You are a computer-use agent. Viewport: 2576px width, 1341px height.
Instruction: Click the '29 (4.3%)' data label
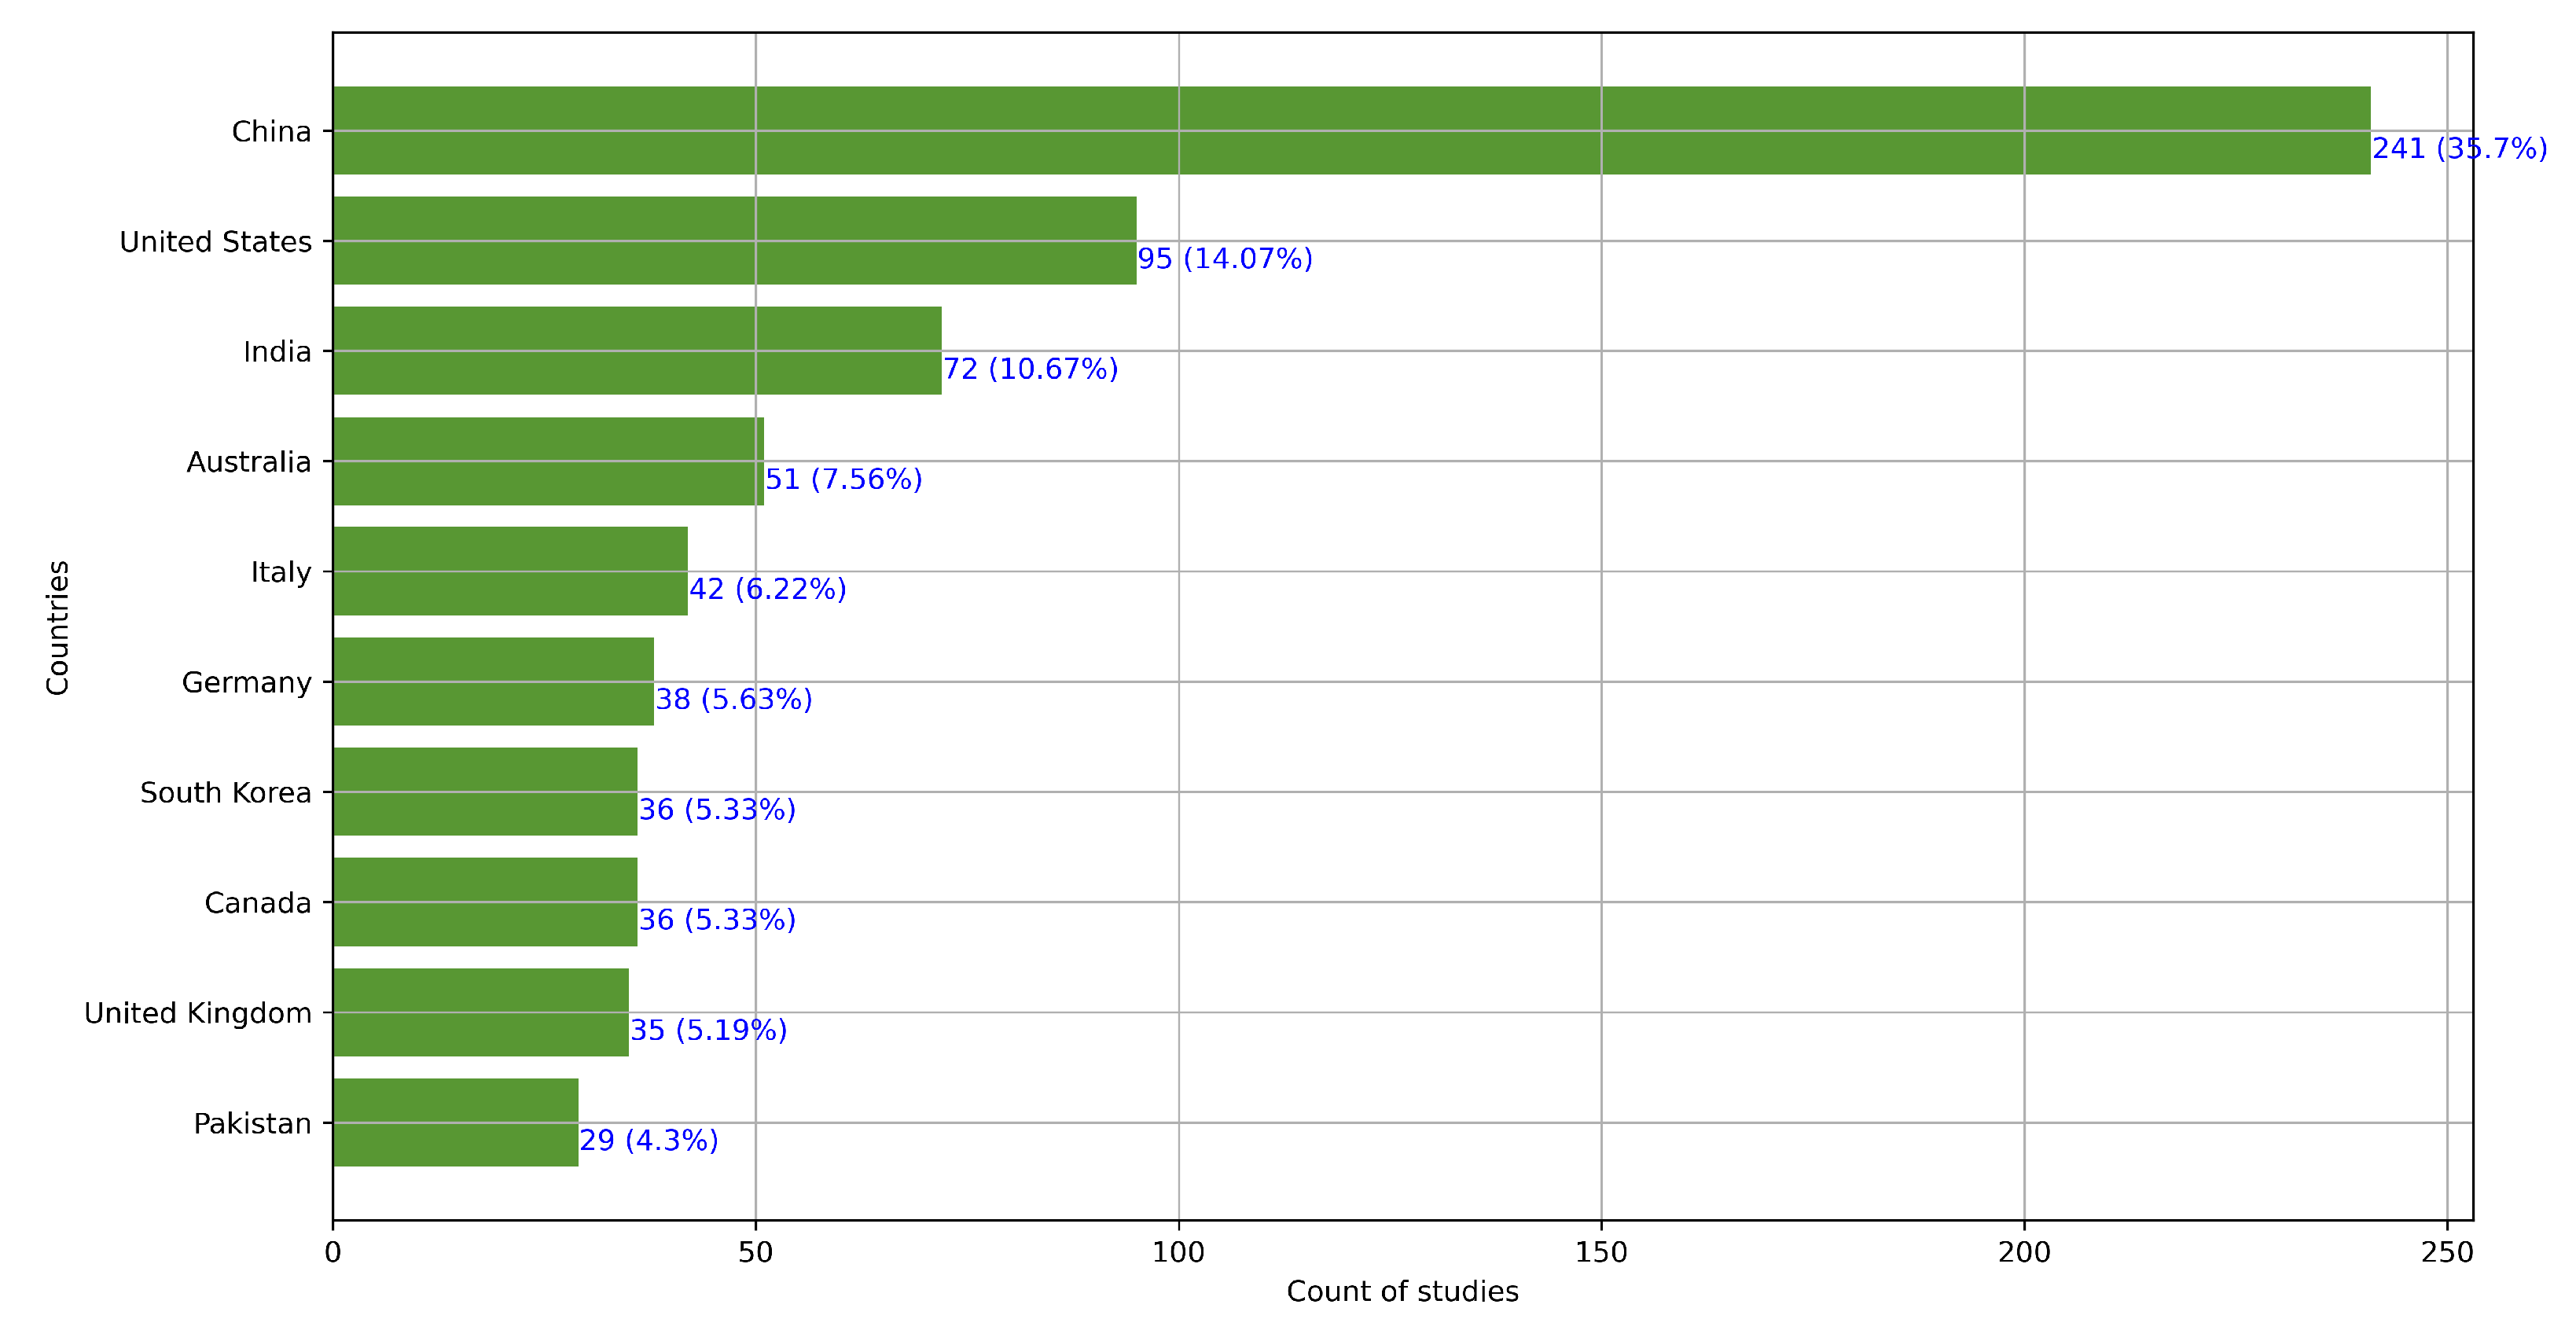pyautogui.click(x=648, y=1140)
